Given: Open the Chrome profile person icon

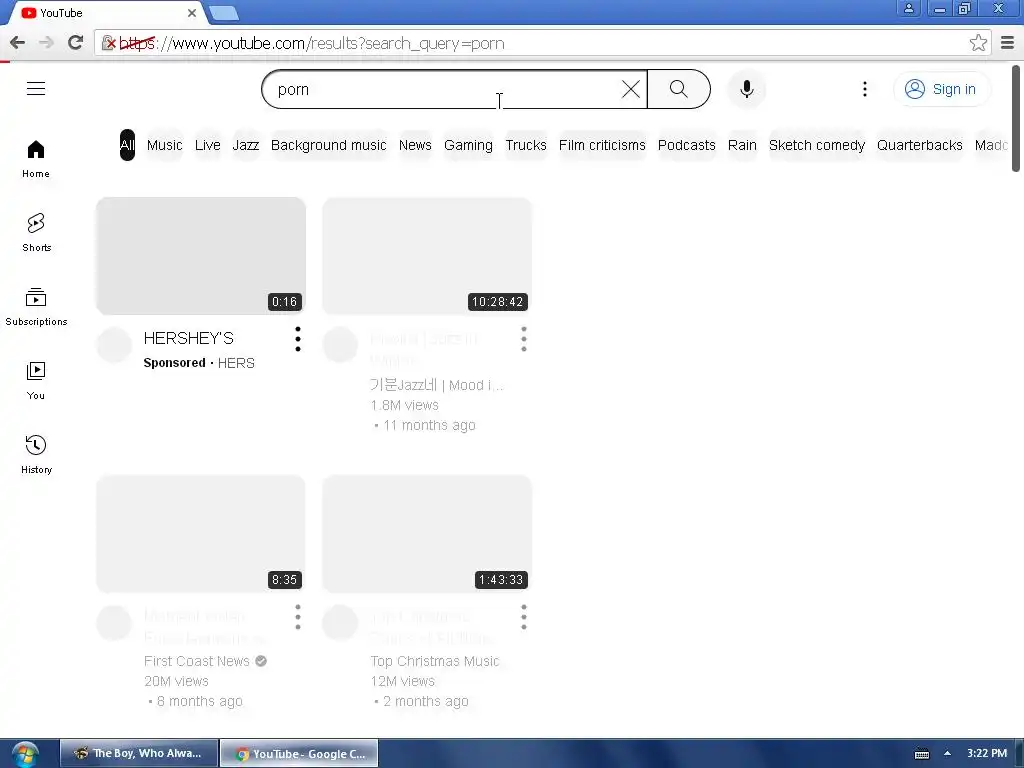Looking at the screenshot, I should [x=908, y=8].
